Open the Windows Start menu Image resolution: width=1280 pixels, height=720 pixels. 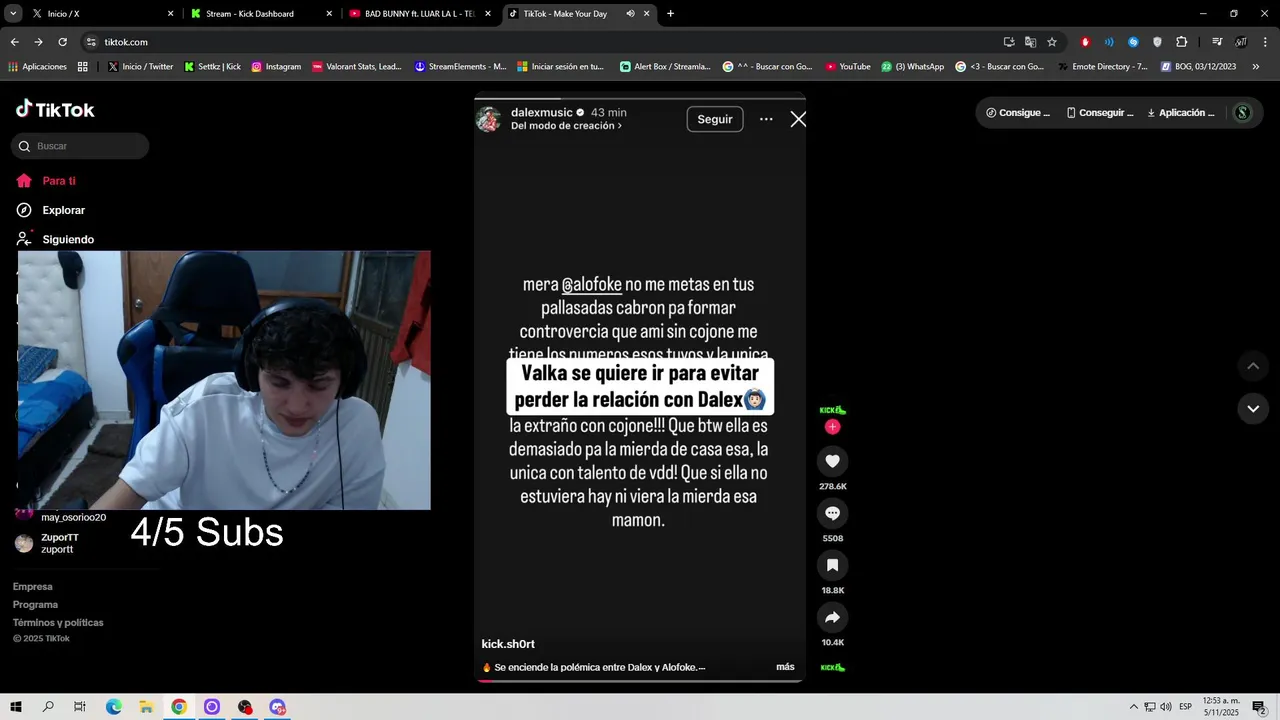tap(16, 707)
